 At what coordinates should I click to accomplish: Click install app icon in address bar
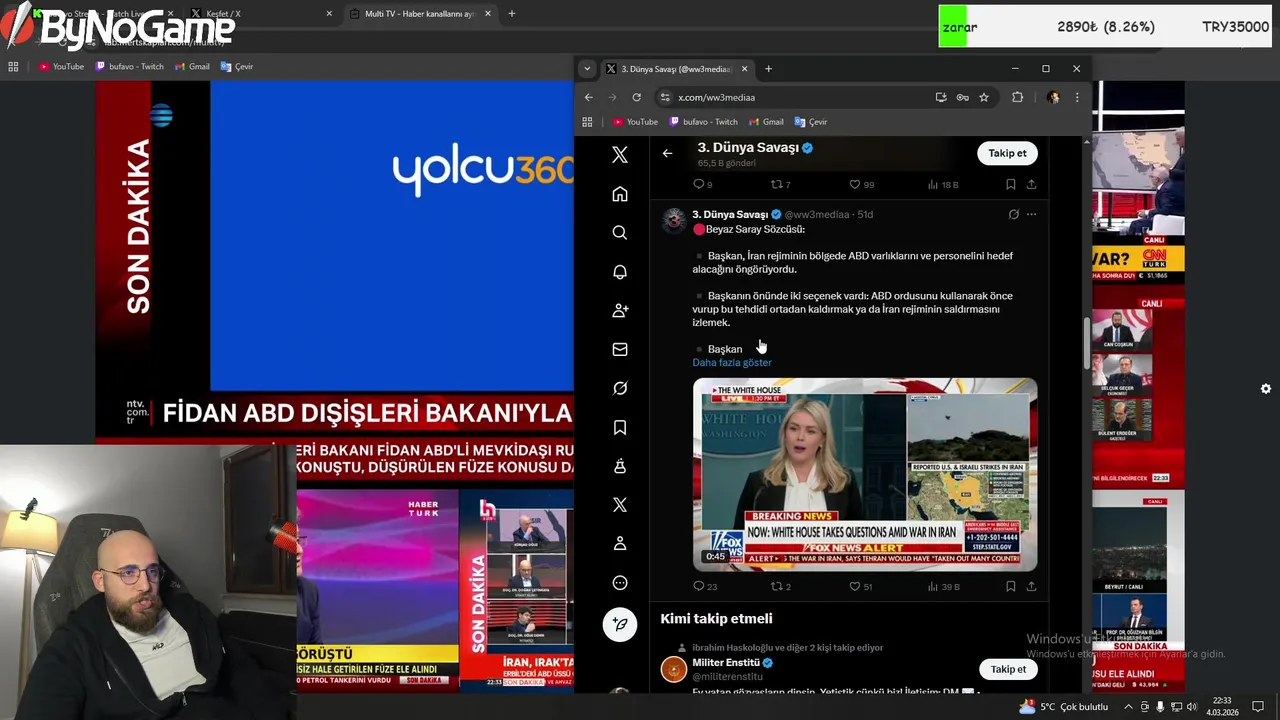point(941,97)
